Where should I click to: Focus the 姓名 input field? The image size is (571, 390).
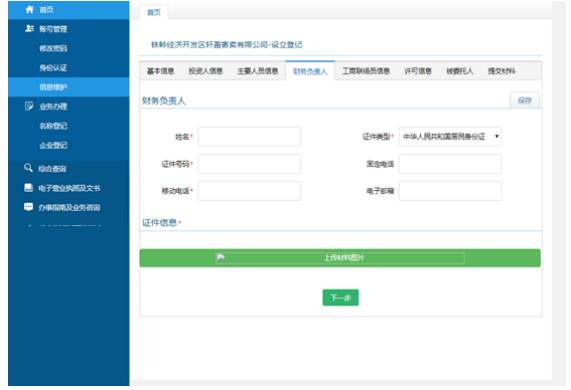(x=249, y=137)
